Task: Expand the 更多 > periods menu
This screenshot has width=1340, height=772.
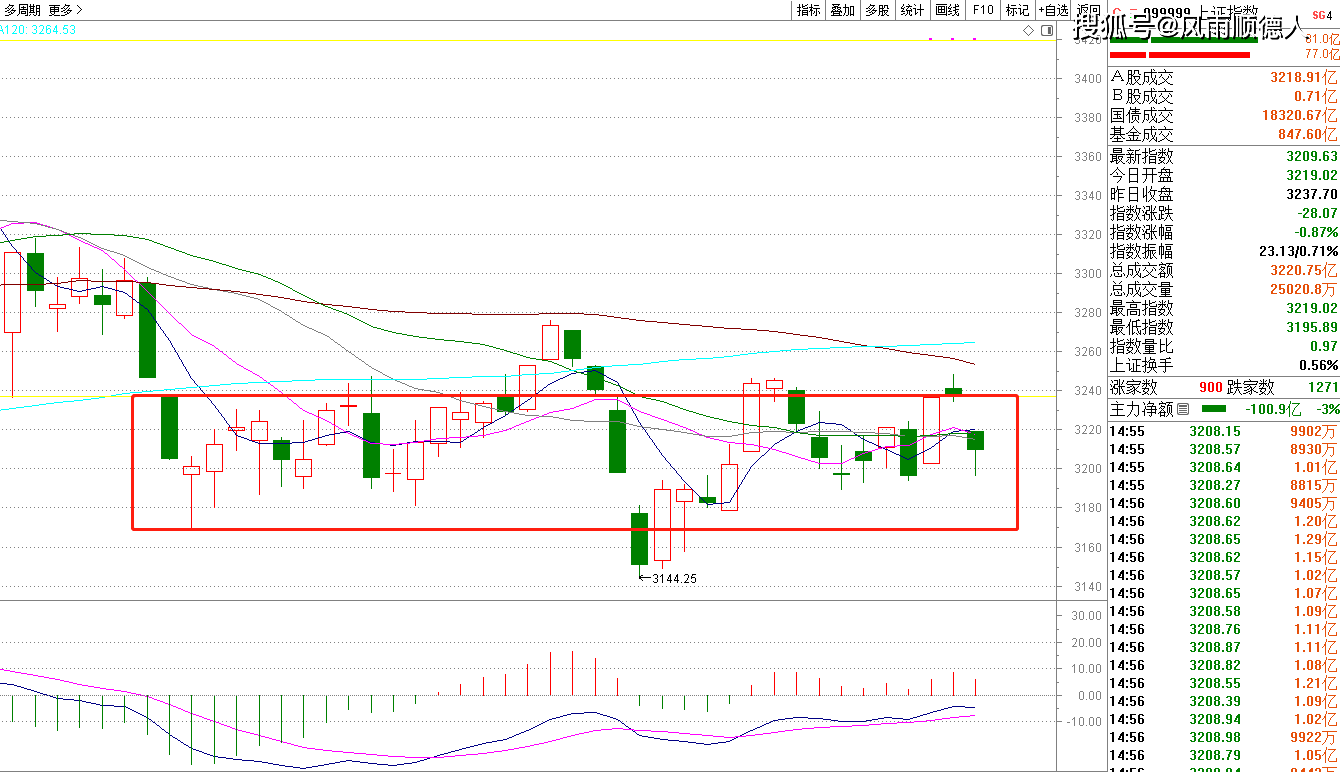Action: click(x=66, y=10)
